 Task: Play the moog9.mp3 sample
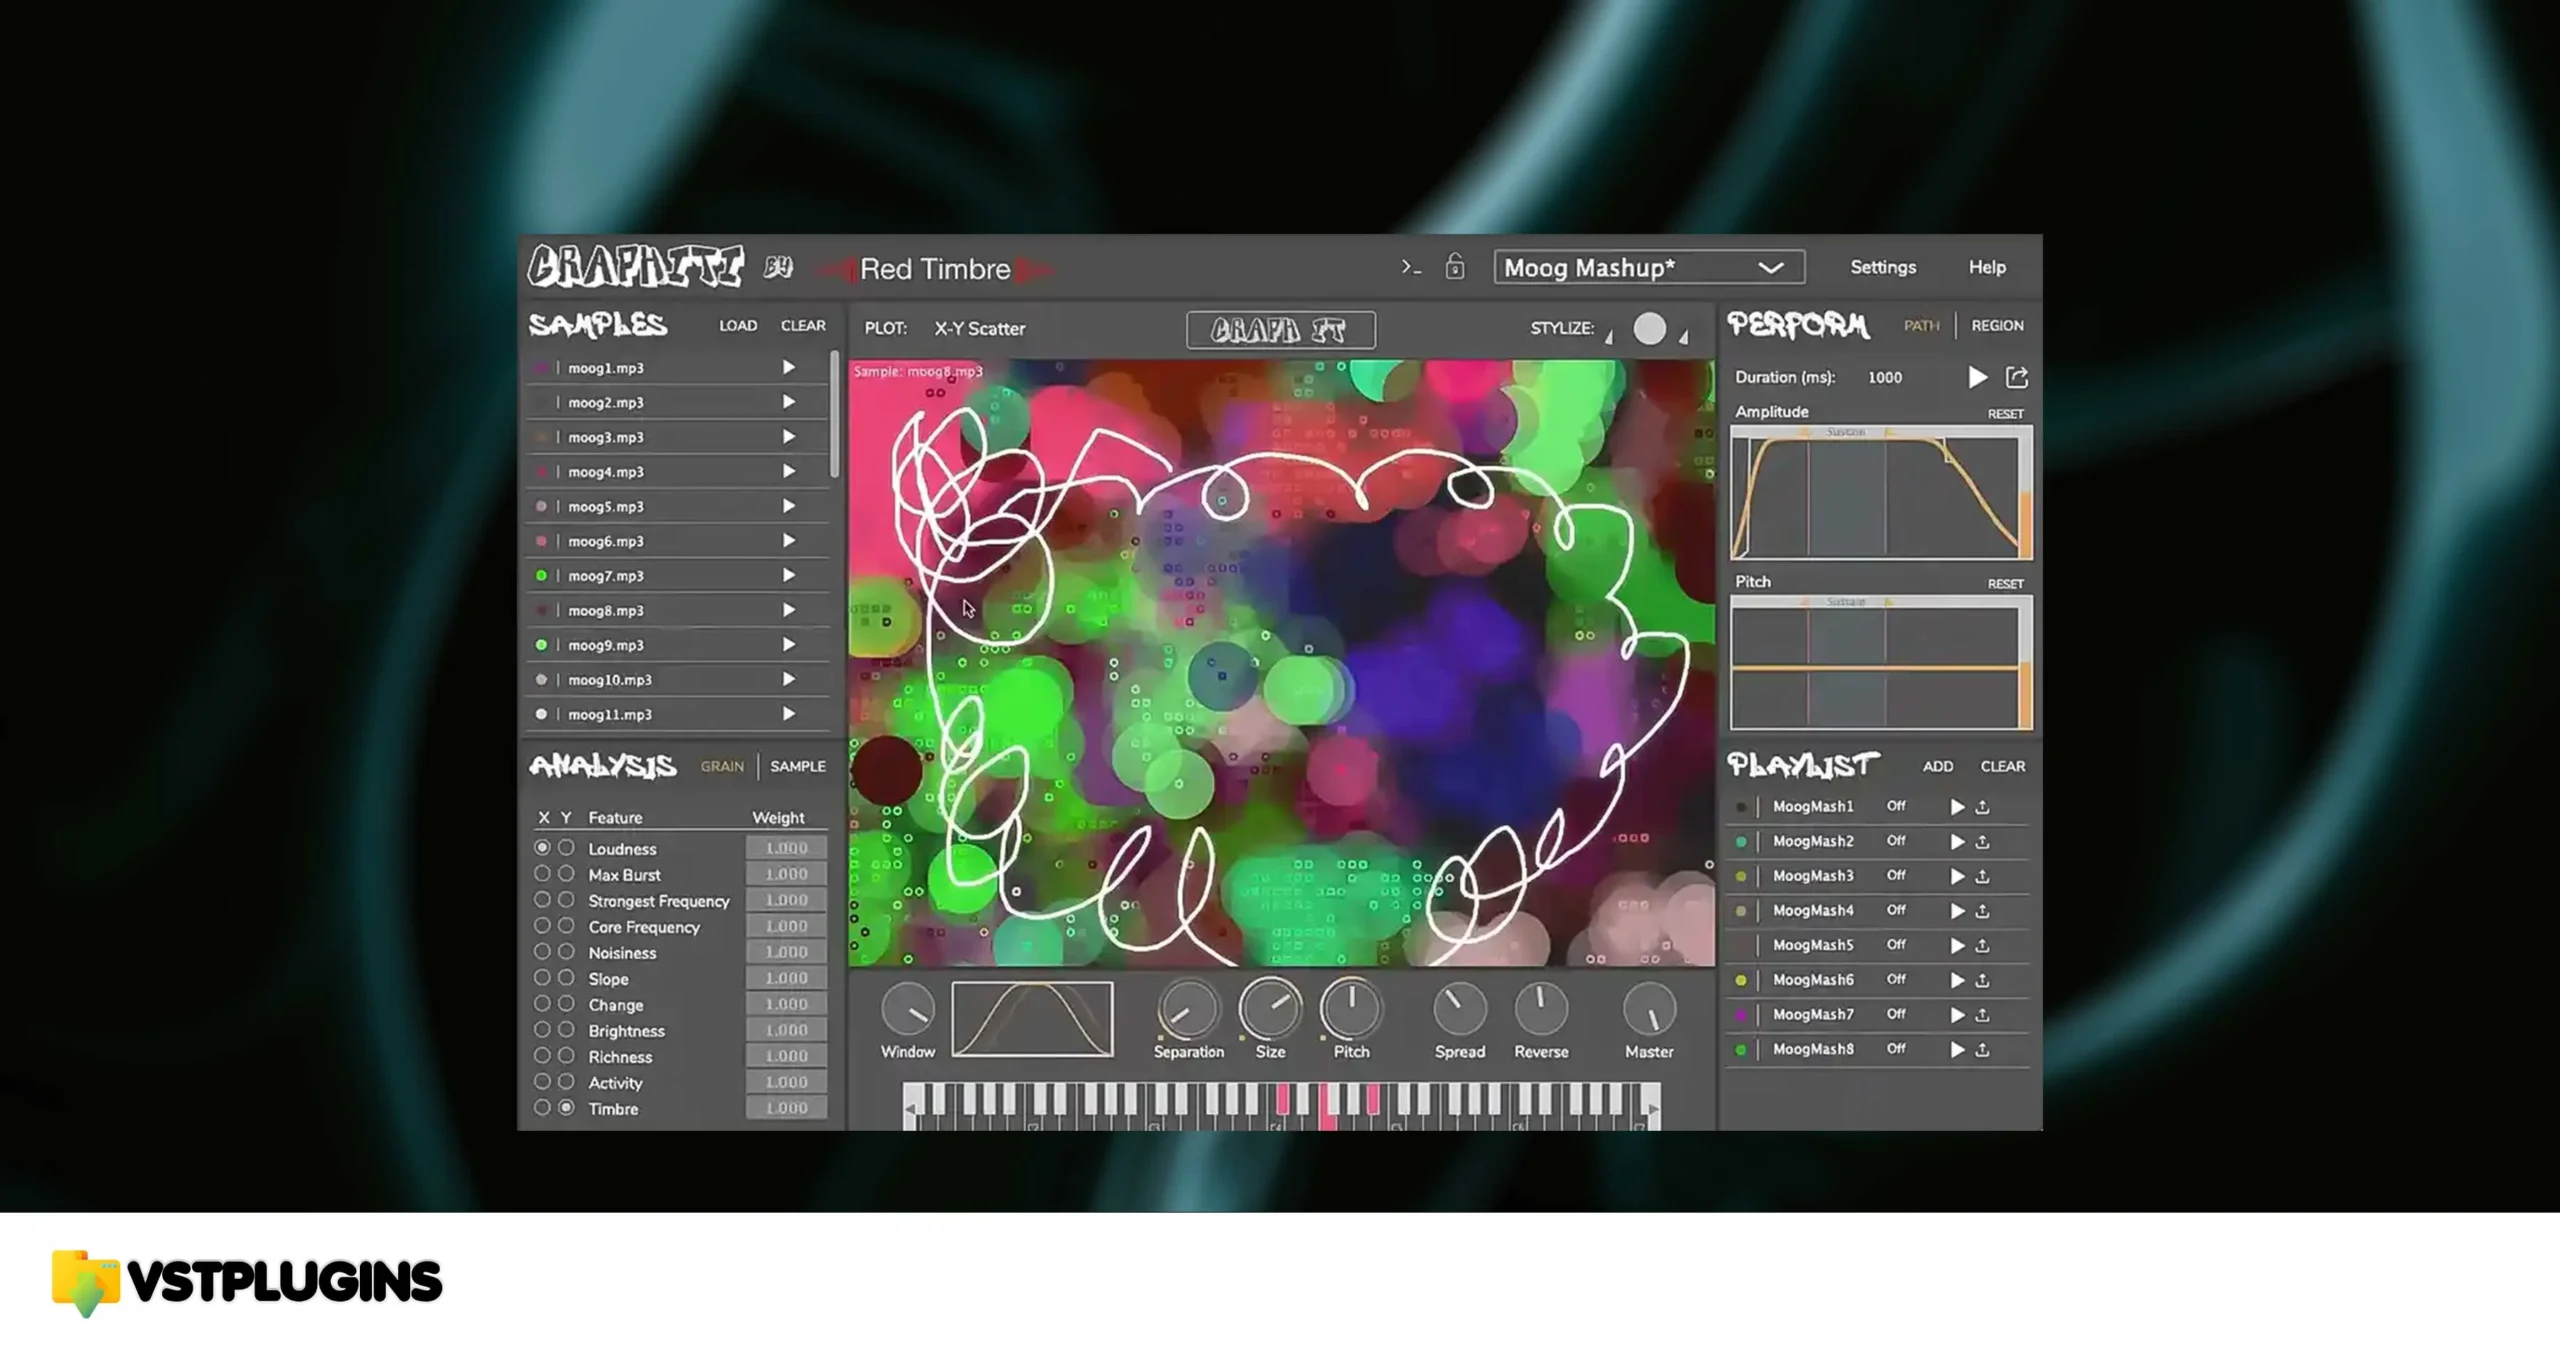pos(788,645)
